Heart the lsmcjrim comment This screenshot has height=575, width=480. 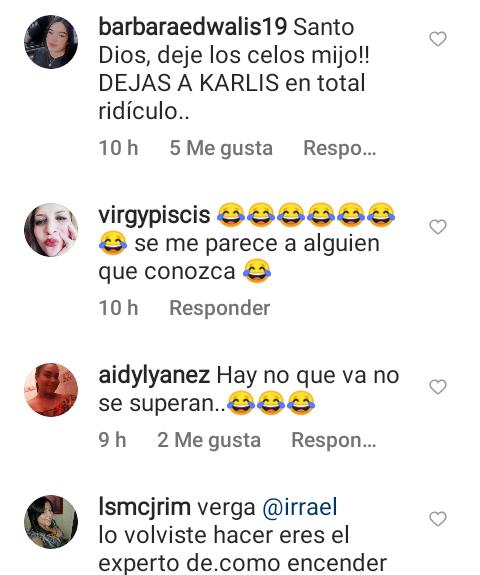point(438,519)
